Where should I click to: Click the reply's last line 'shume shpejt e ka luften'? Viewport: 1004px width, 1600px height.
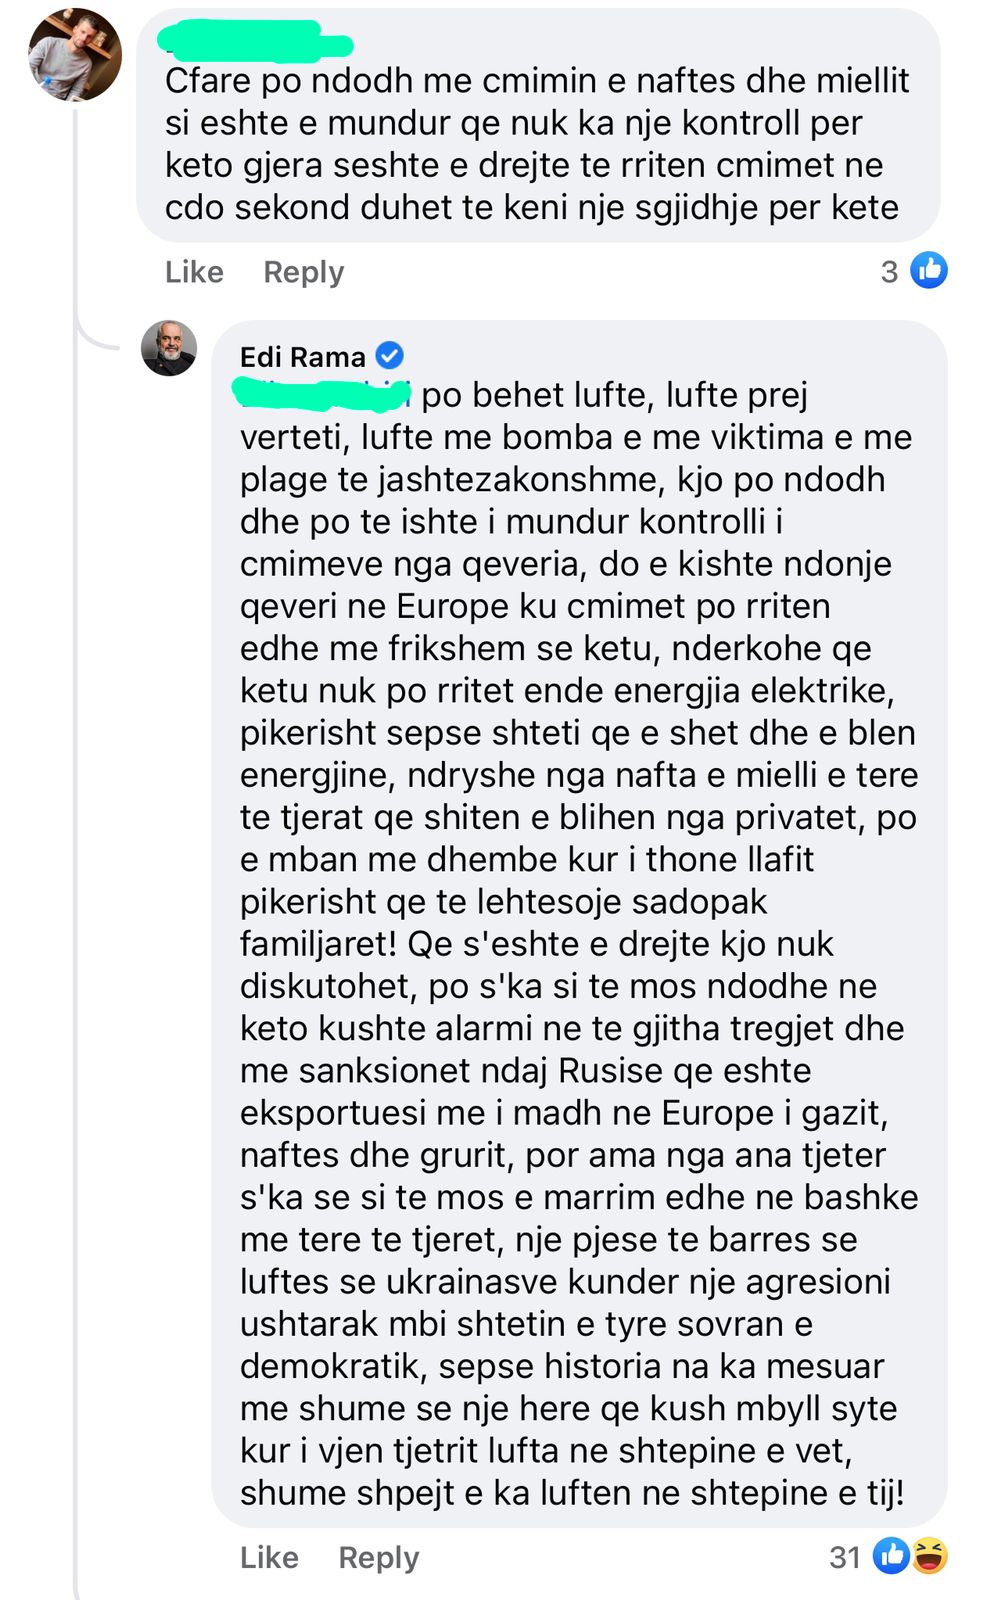pos(572,1493)
